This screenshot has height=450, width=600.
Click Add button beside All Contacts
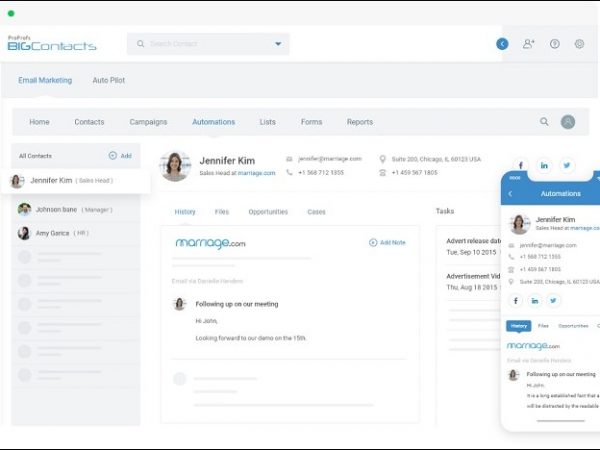click(120, 156)
